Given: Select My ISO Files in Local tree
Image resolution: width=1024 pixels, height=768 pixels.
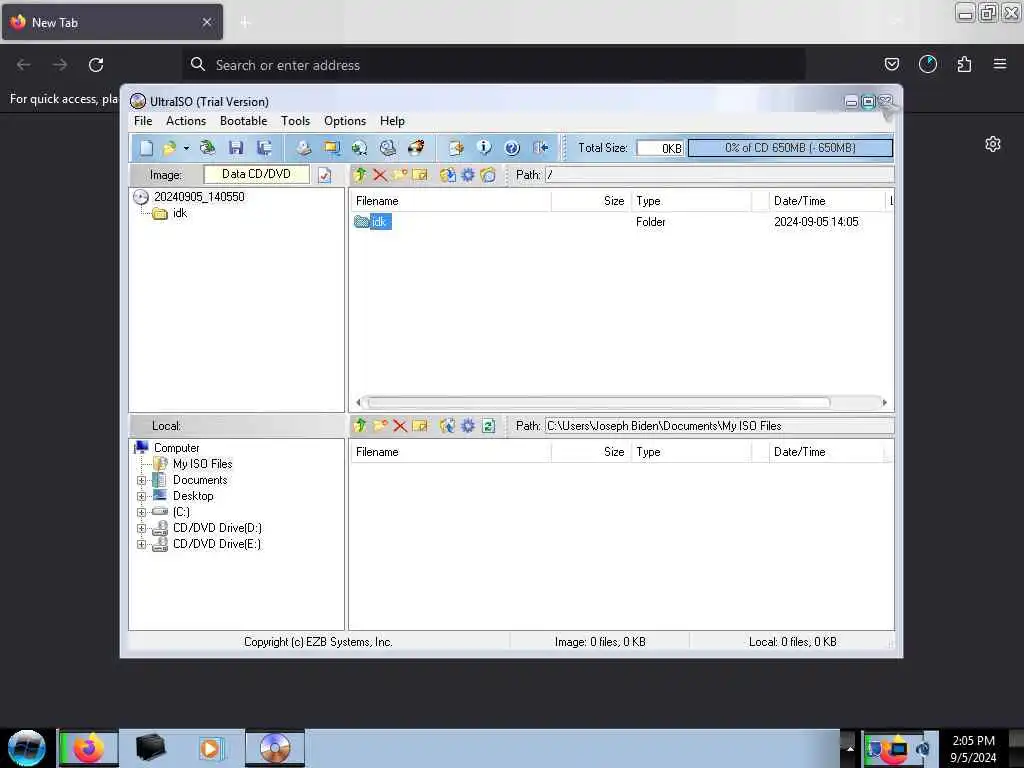Looking at the screenshot, I should pyautogui.click(x=202, y=464).
